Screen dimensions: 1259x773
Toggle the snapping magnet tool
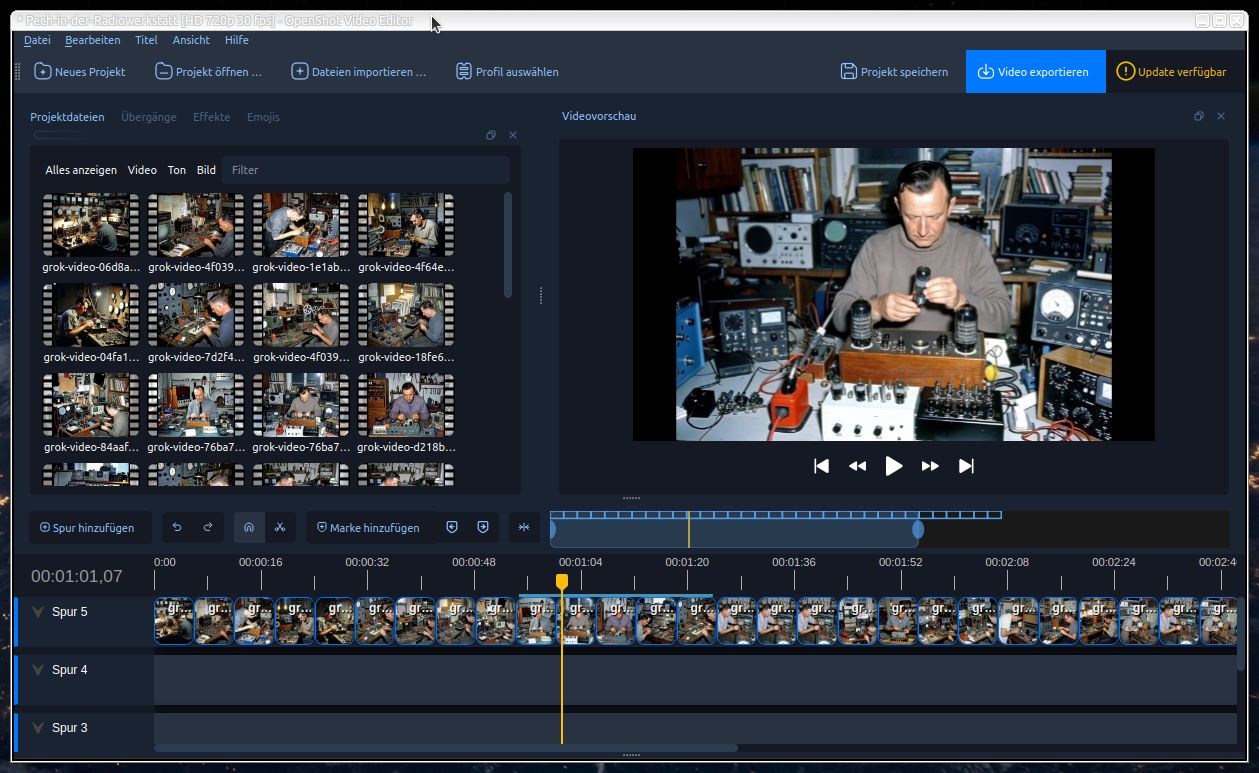pos(249,527)
